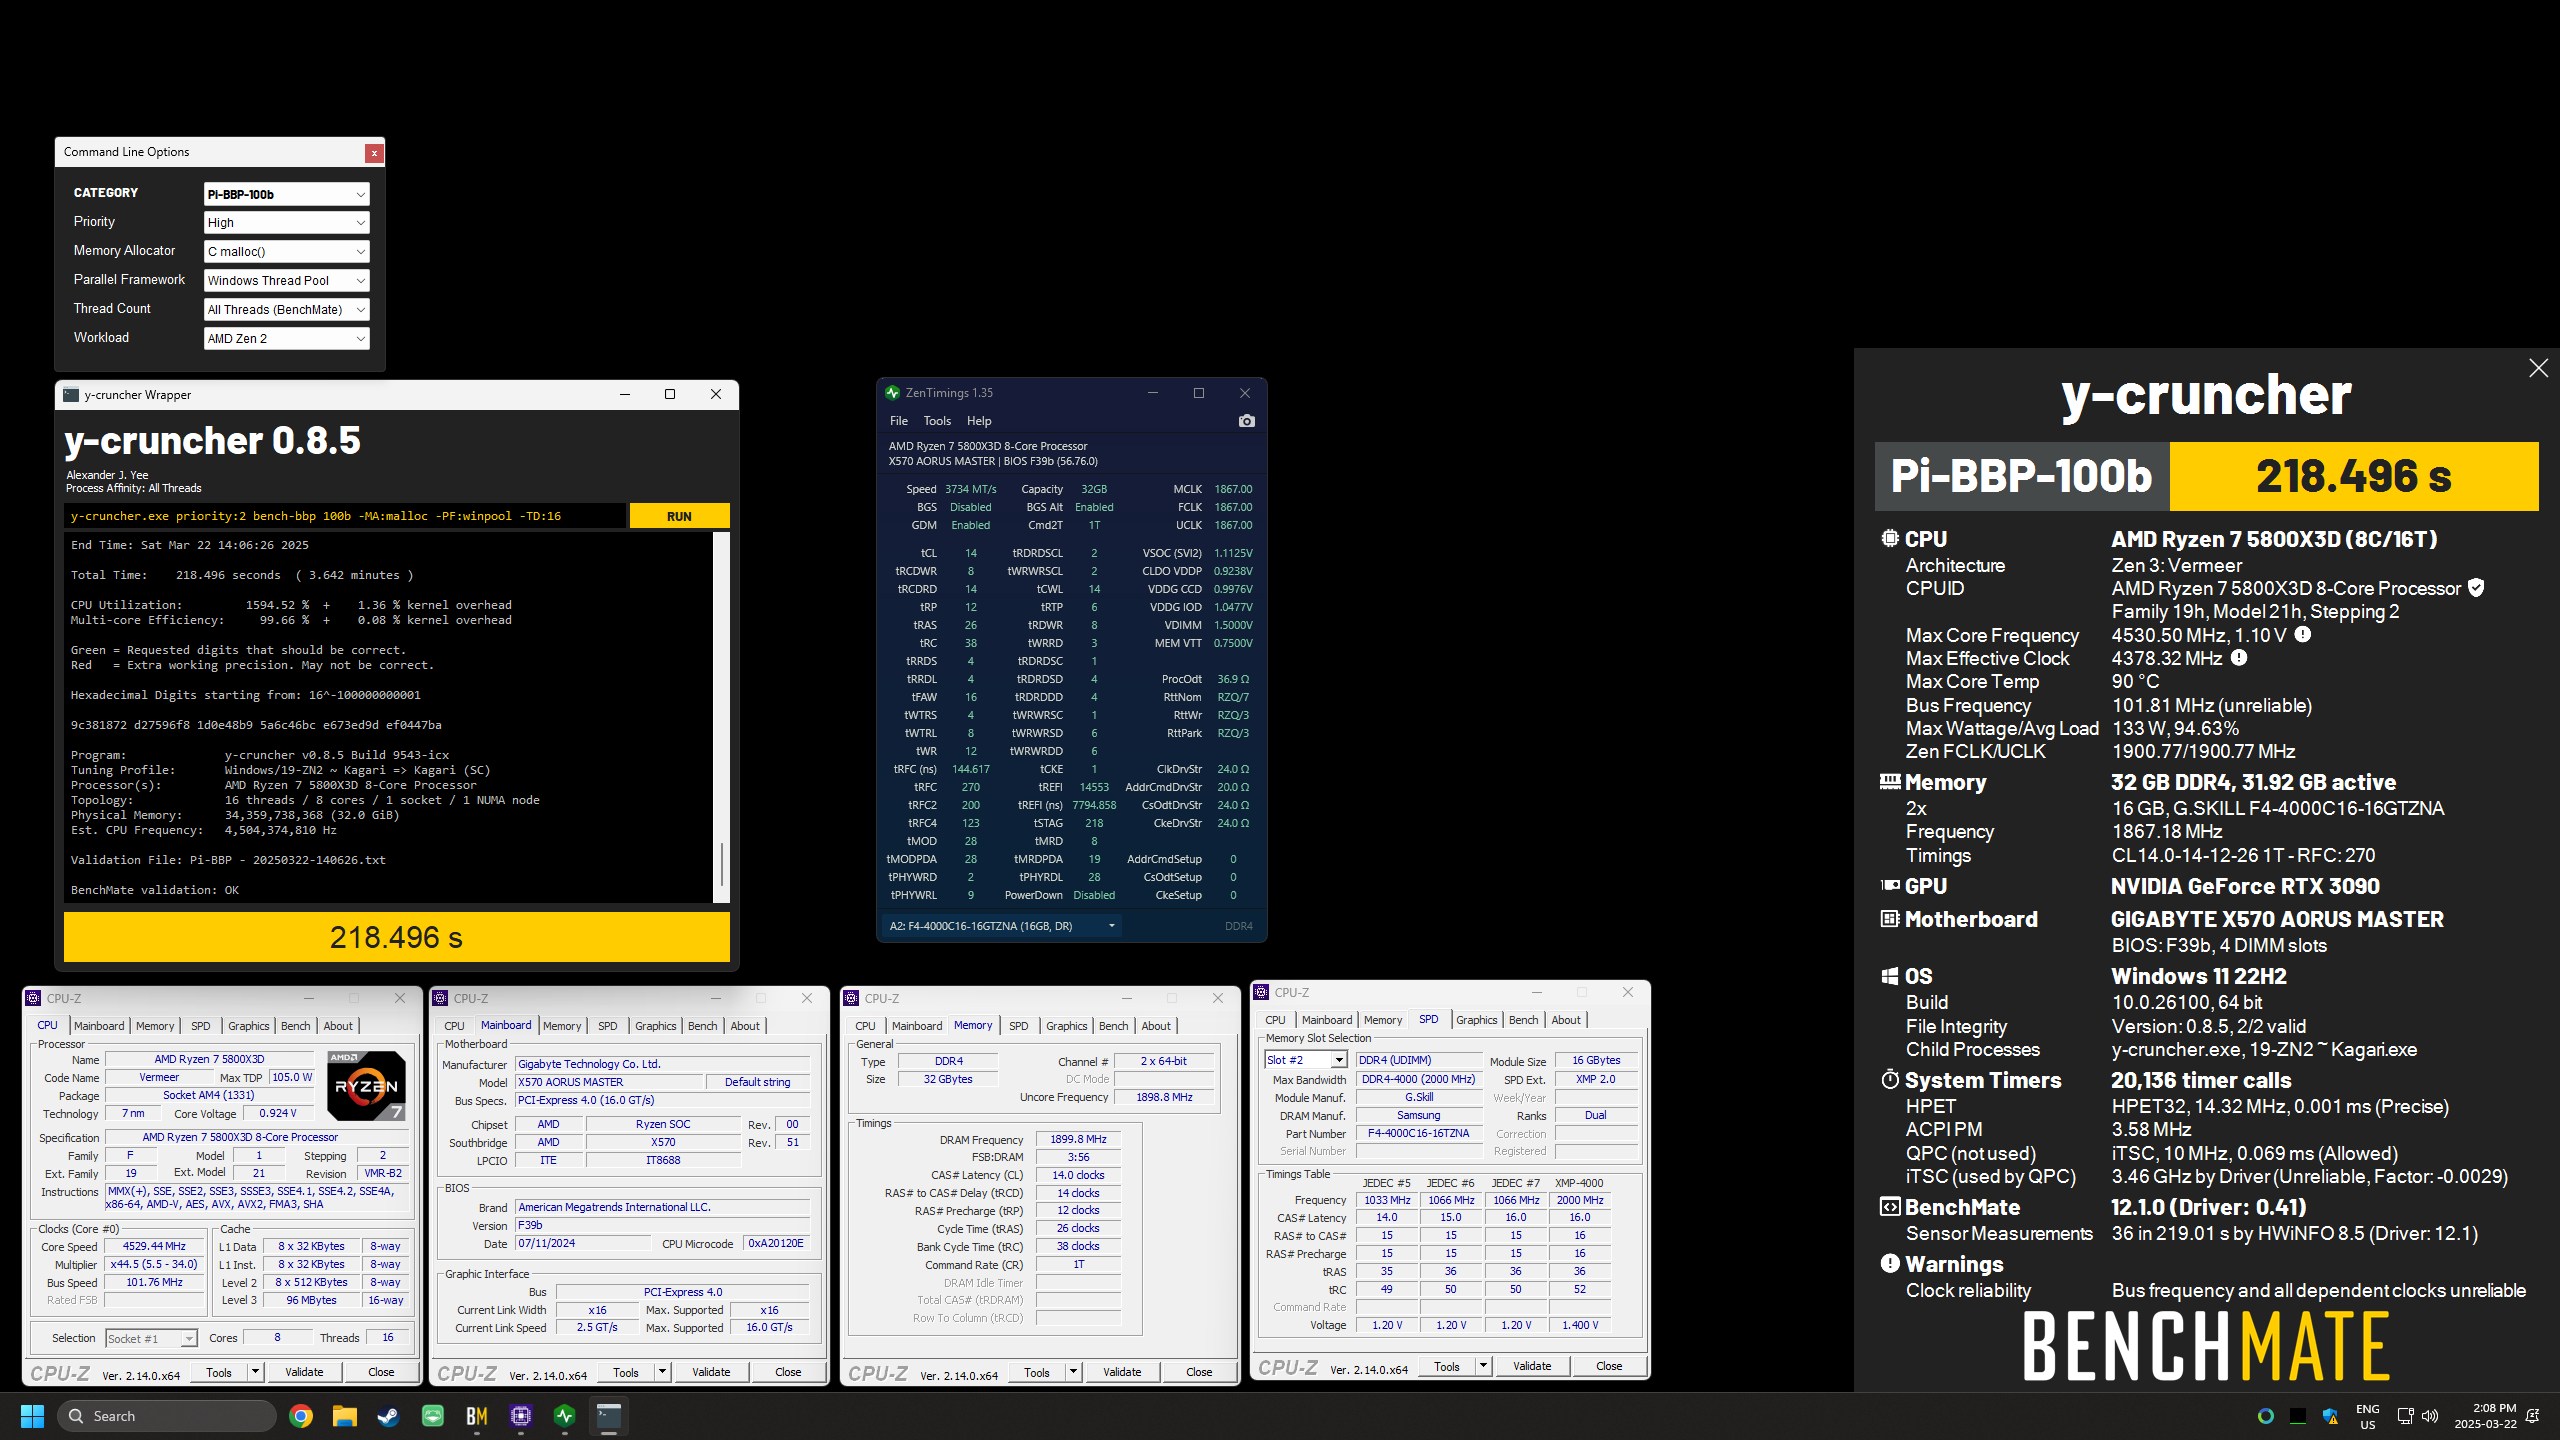Click the Ryzen 7 logo in the CPU-Z CPU window
The height and width of the screenshot is (1440, 2560).
[366, 1085]
